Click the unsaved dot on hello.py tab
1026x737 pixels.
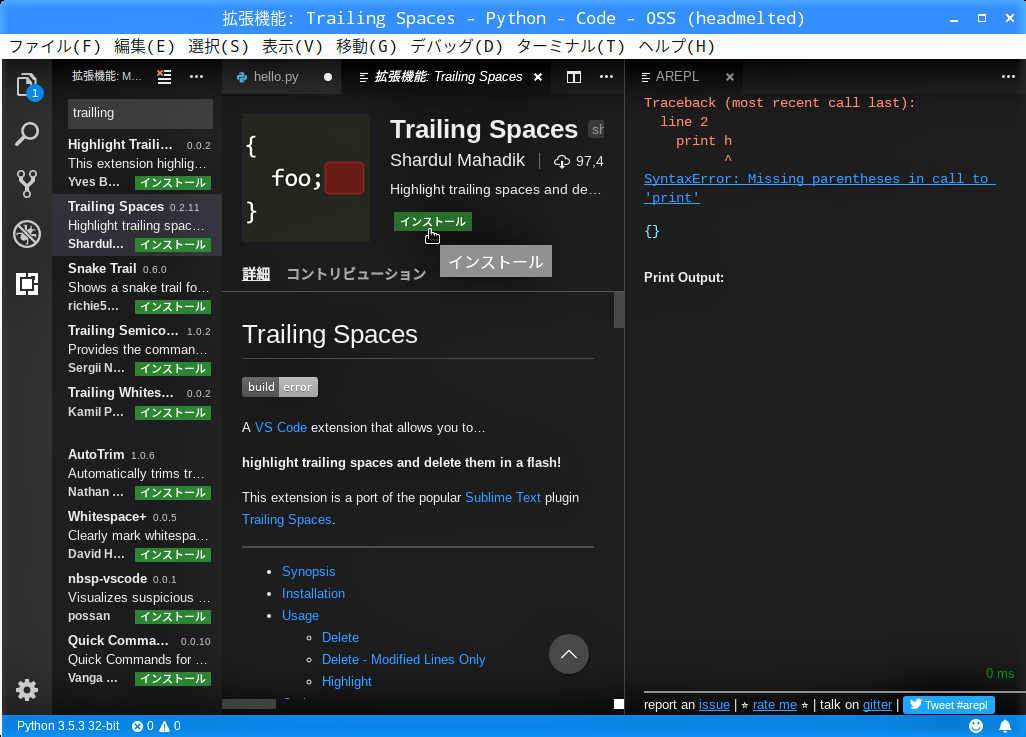click(x=328, y=77)
